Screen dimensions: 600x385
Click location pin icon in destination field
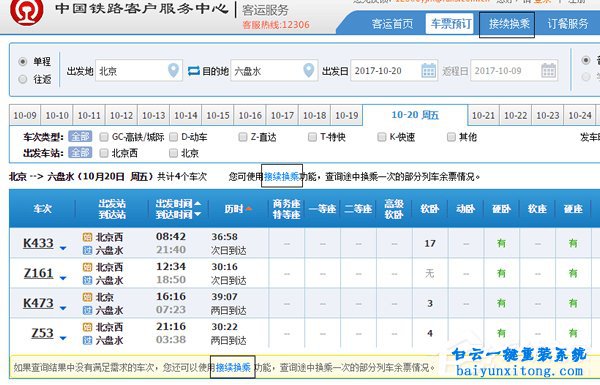(308, 70)
